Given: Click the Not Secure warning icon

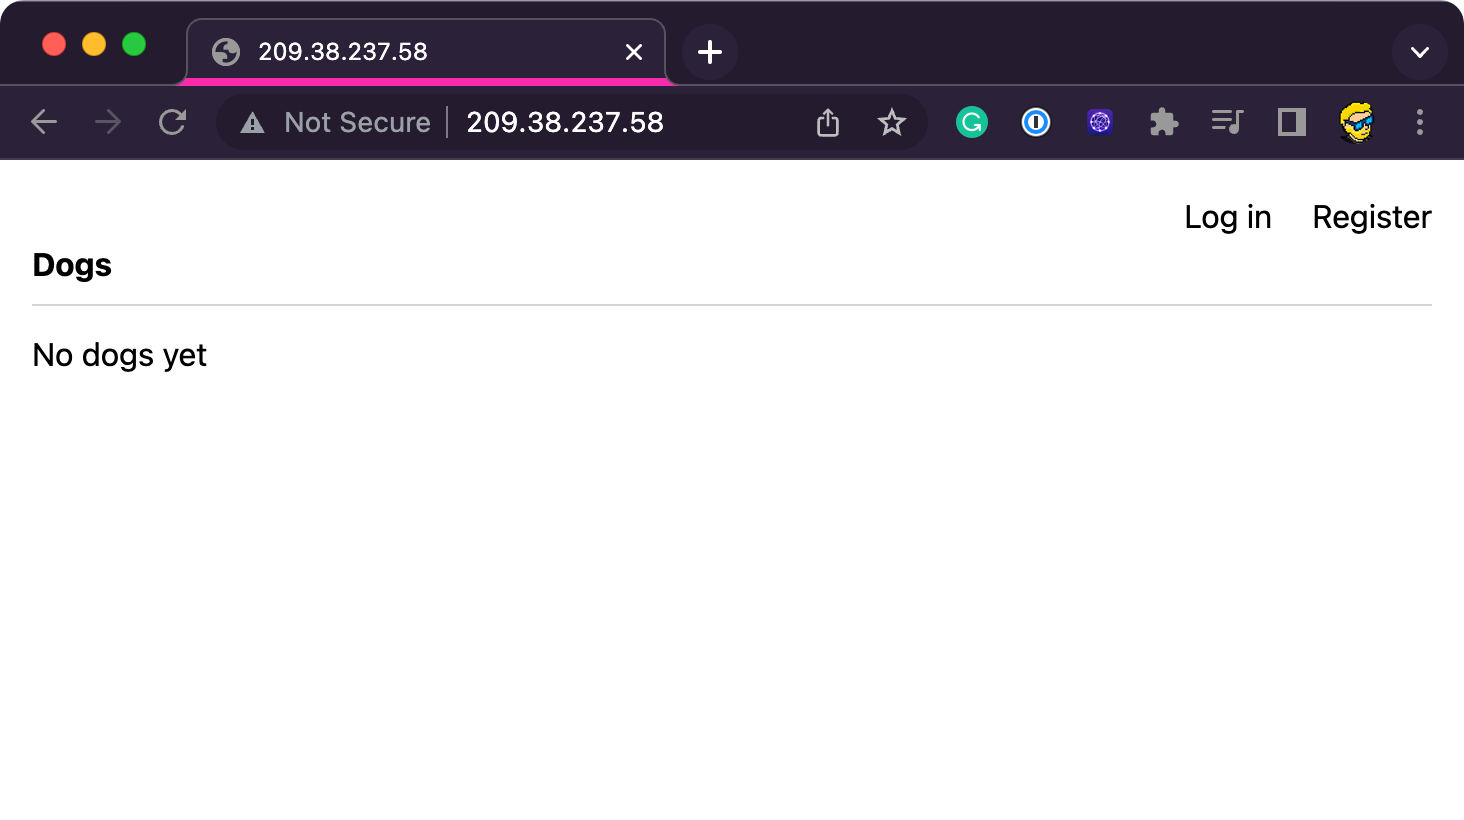Looking at the screenshot, I should [x=253, y=123].
